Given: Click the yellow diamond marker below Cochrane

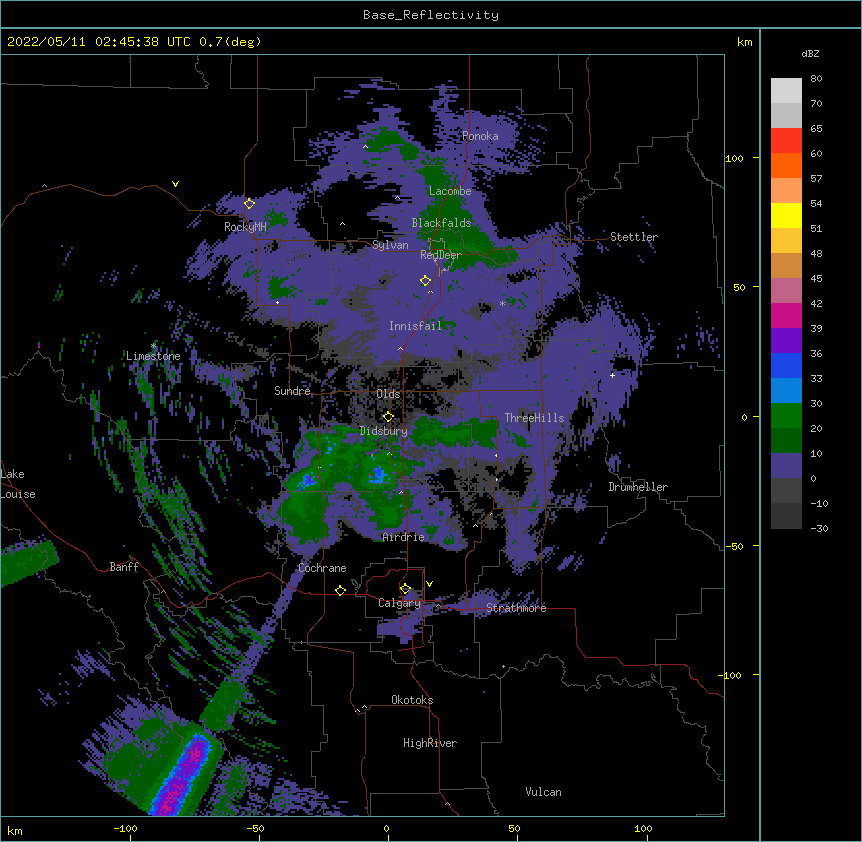Looking at the screenshot, I should tap(340, 590).
